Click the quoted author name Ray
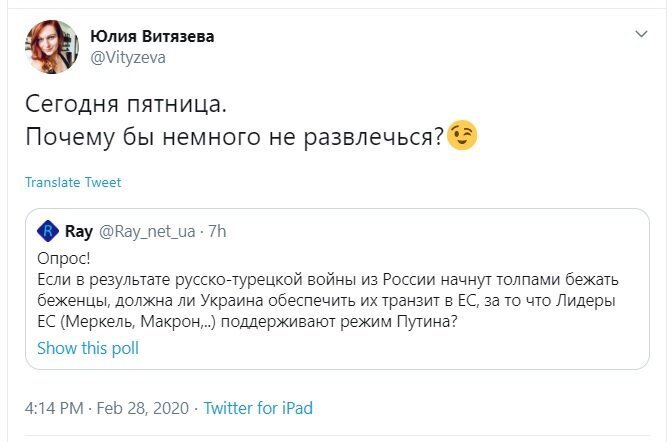 click(79, 232)
